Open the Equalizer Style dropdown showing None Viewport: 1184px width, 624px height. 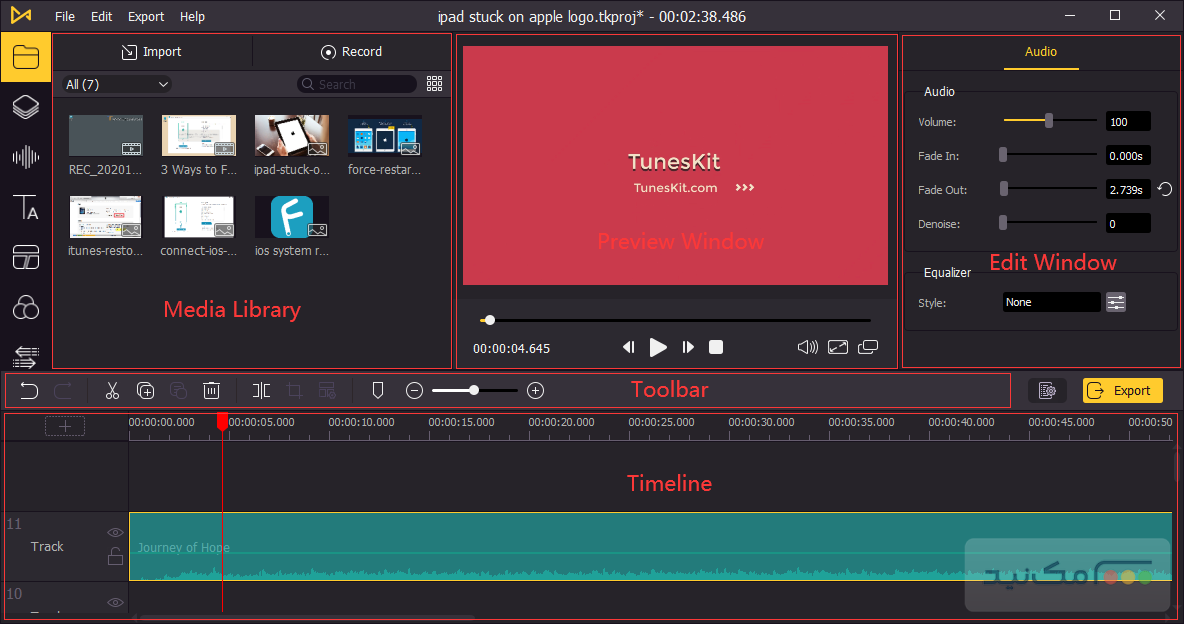click(1051, 301)
